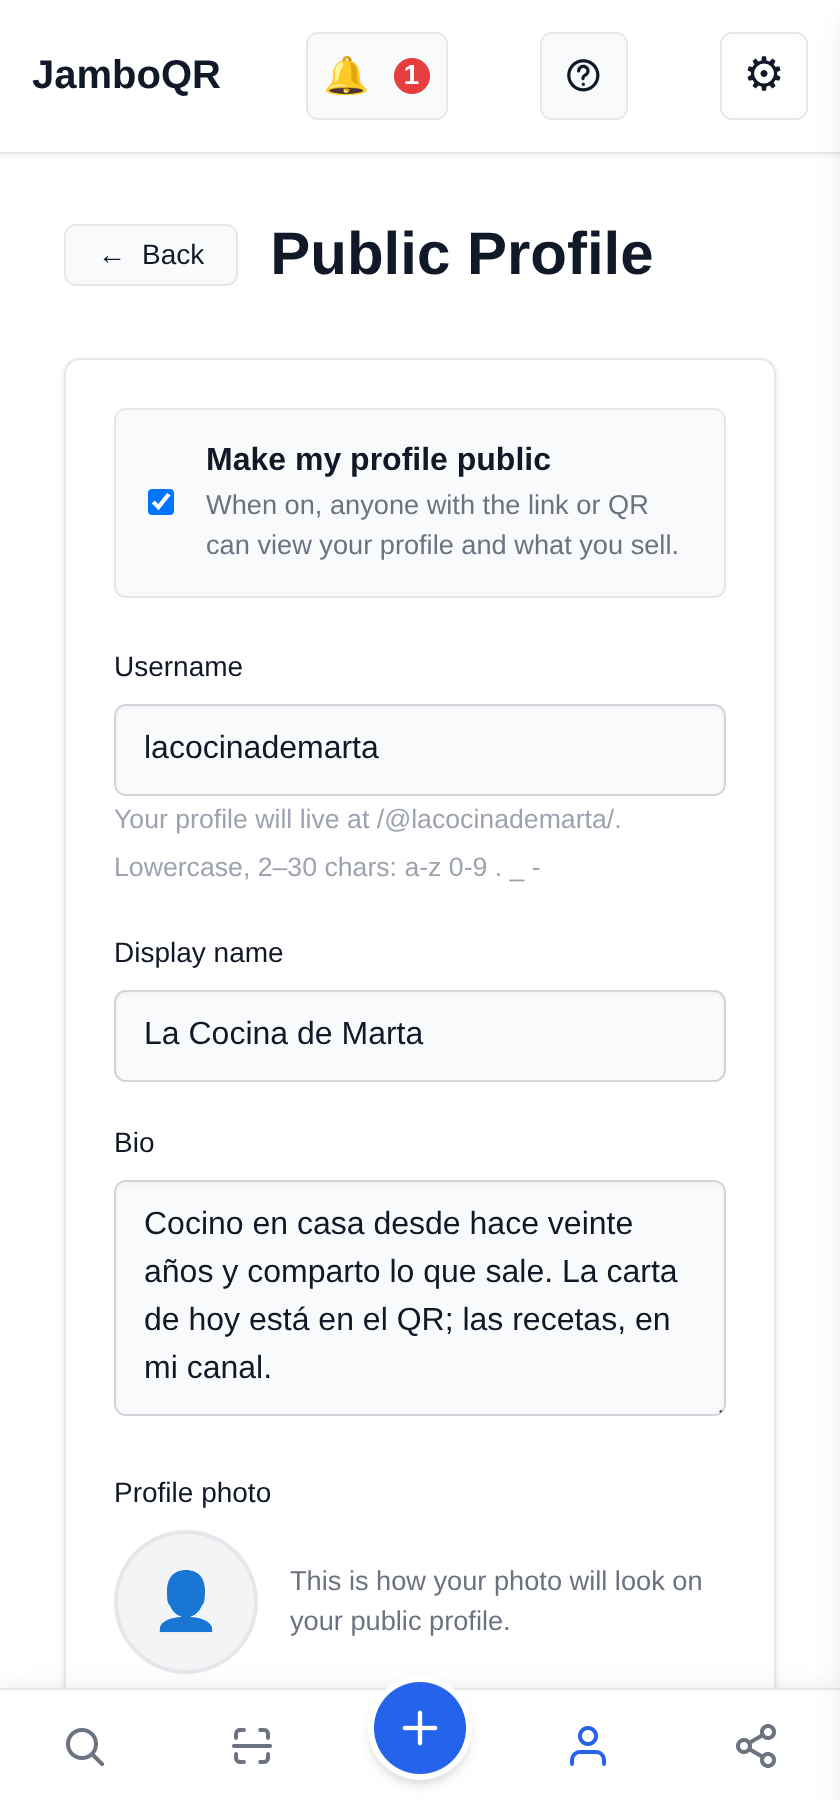Click the red notification count badge
Image resolution: width=840 pixels, height=1800 pixels.
coord(412,76)
